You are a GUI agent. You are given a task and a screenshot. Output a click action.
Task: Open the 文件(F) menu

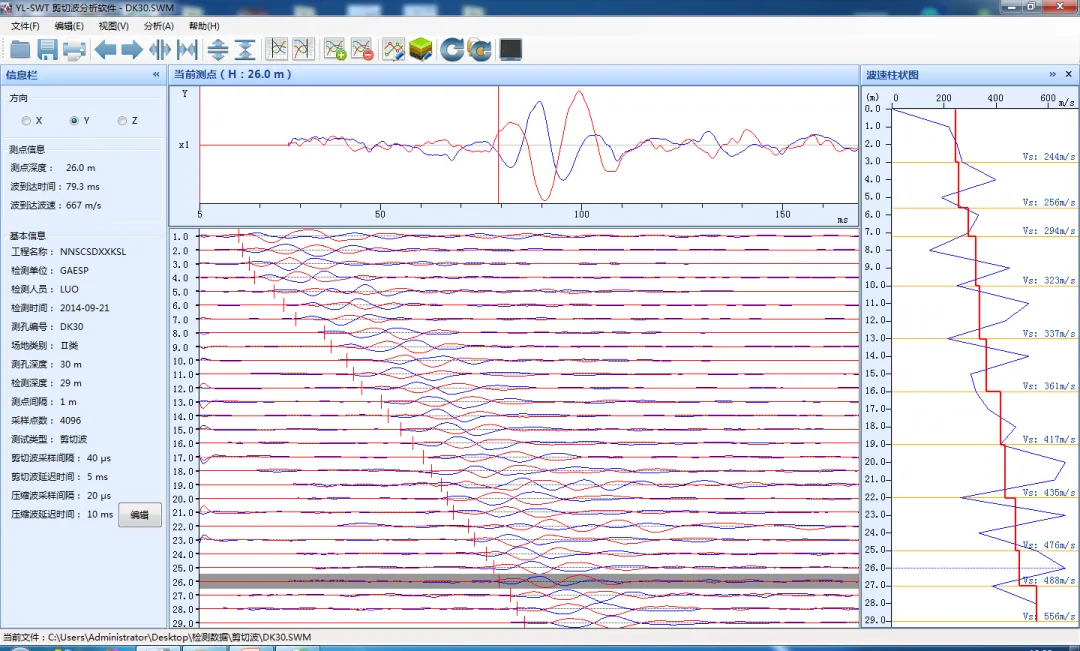click(x=25, y=26)
